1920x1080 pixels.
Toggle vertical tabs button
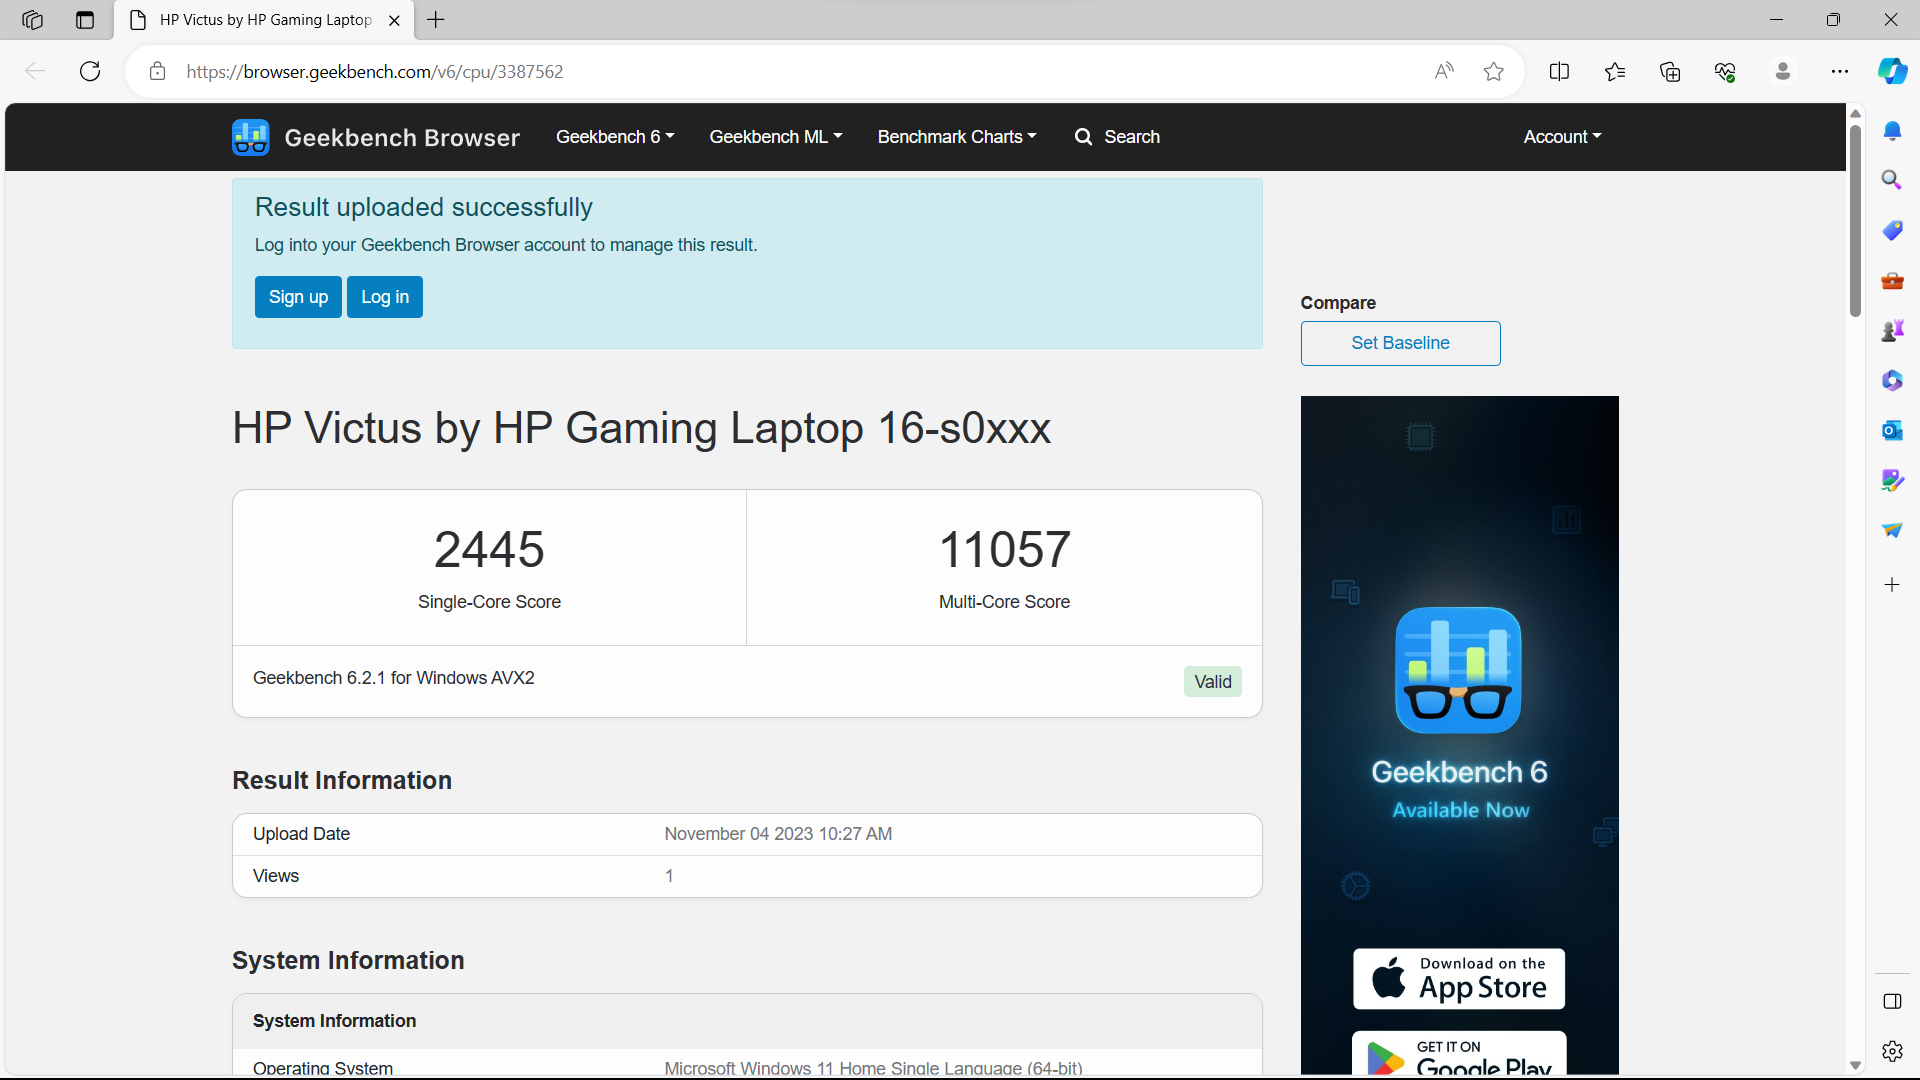coord(85,20)
